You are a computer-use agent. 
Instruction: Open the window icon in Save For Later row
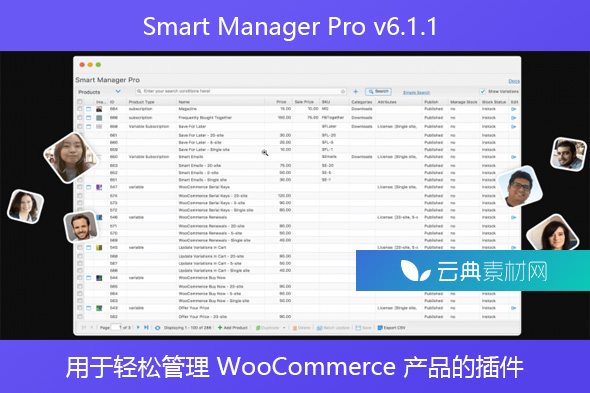(x=89, y=126)
